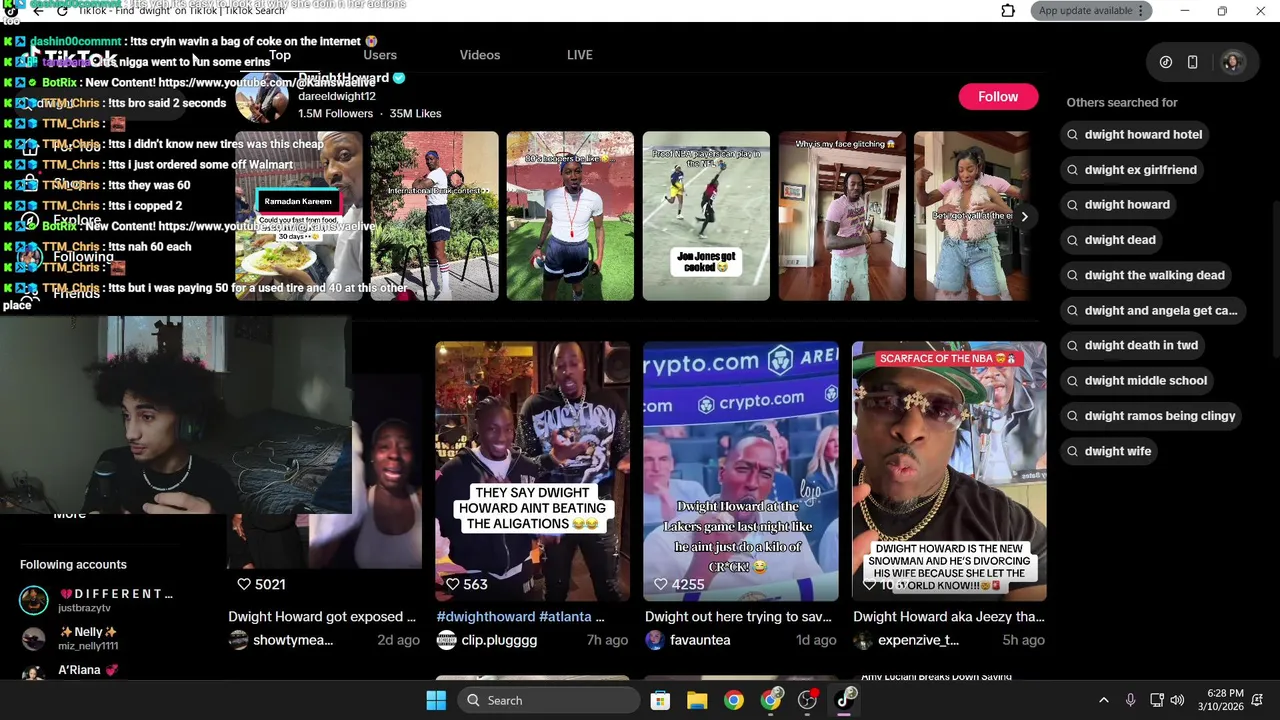Click the heart icon showing 5021 likes

tap(244, 584)
